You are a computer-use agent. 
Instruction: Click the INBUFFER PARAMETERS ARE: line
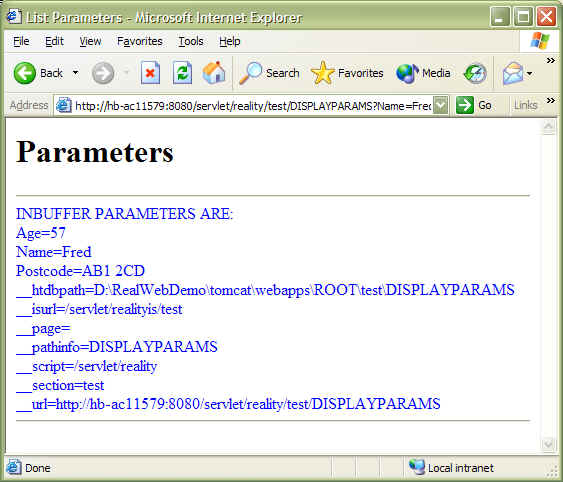click(125, 214)
